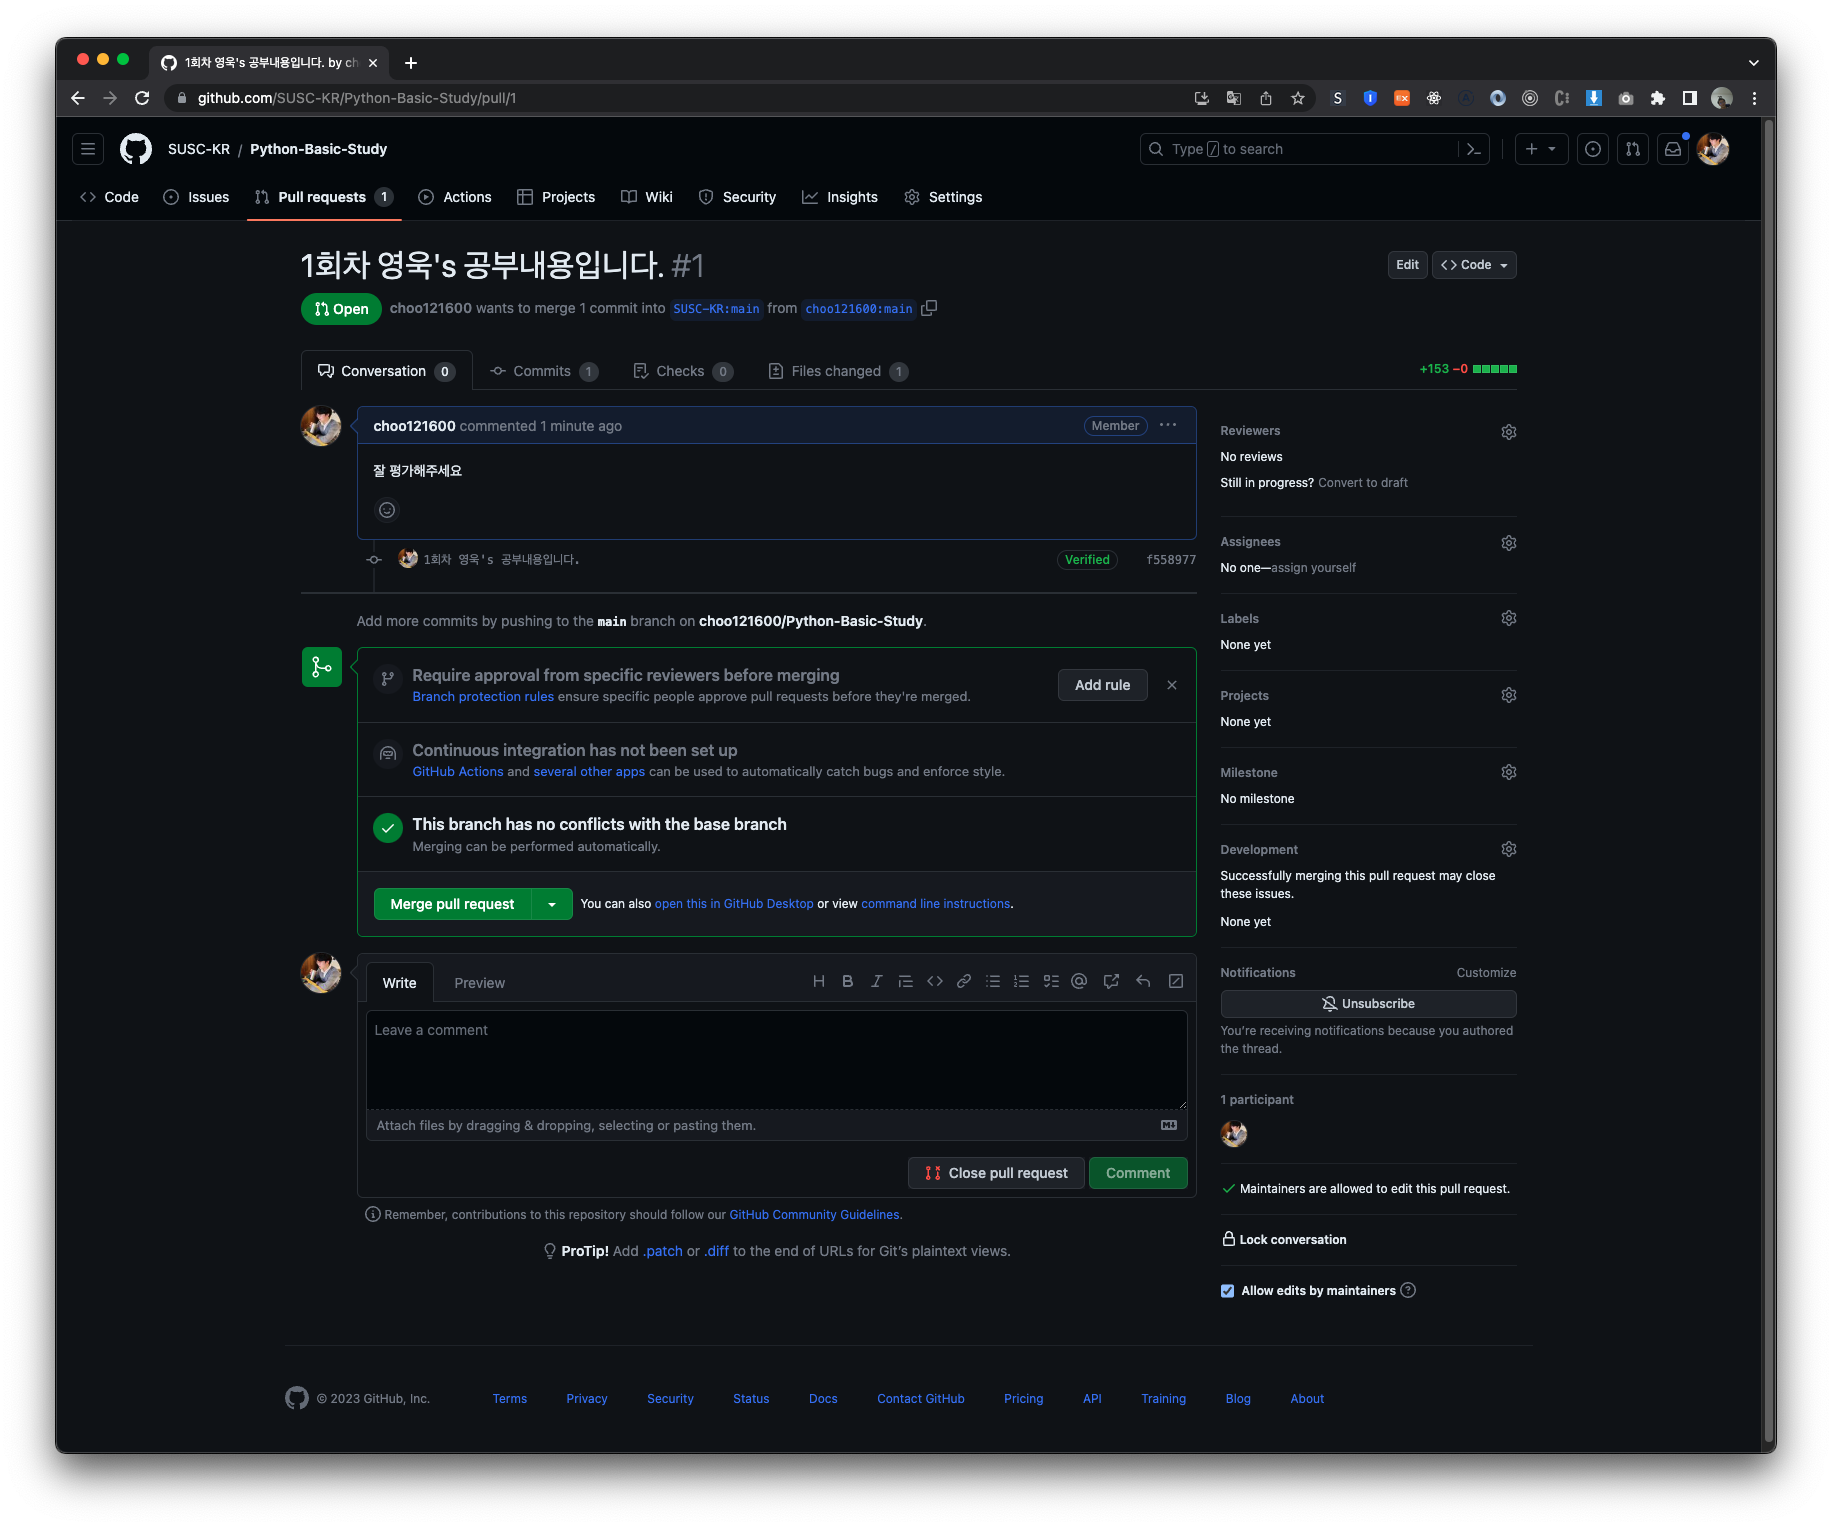Viewport: 1832px width, 1527px height.
Task: Copy the choo121600:main branch name
Action: click(929, 308)
